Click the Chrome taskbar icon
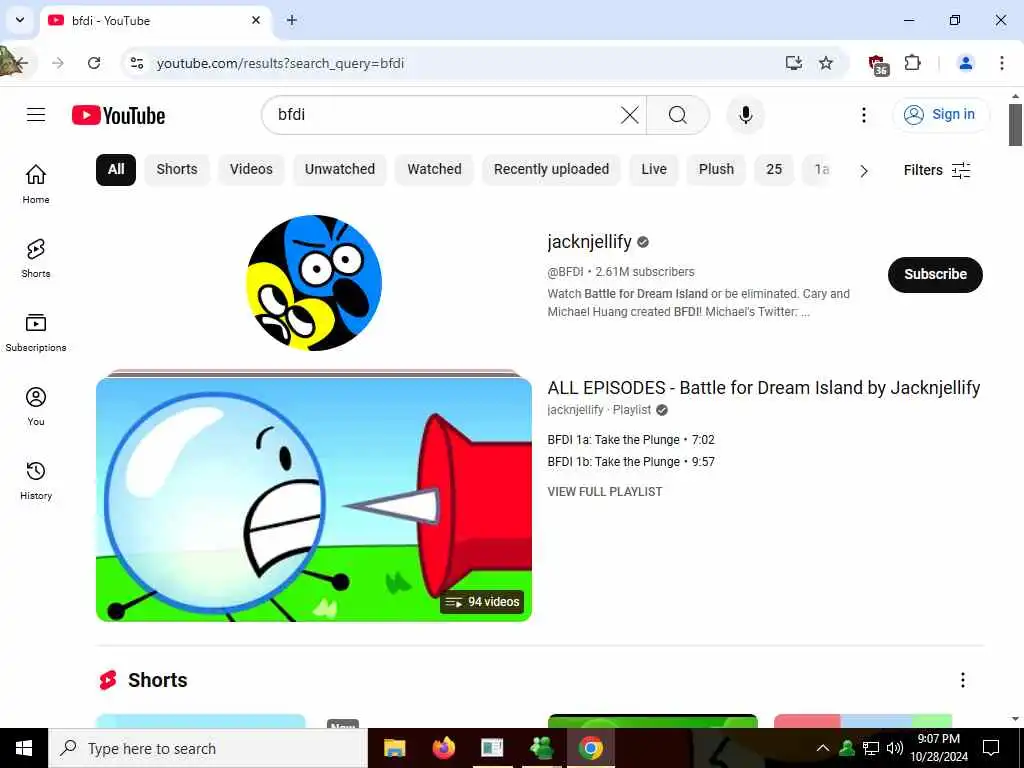Image resolution: width=1024 pixels, height=768 pixels. [x=590, y=748]
